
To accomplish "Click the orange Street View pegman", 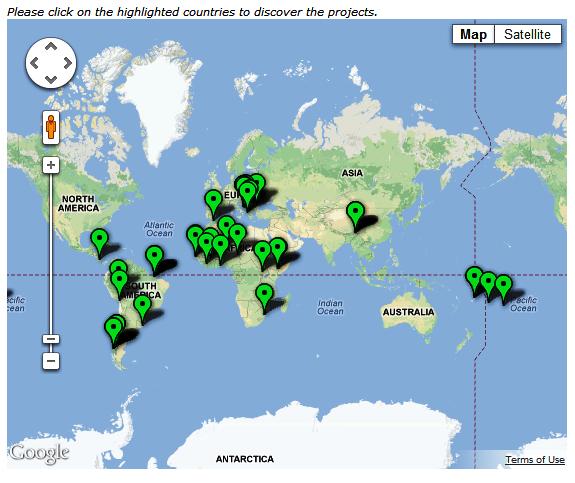I will click(51, 127).
